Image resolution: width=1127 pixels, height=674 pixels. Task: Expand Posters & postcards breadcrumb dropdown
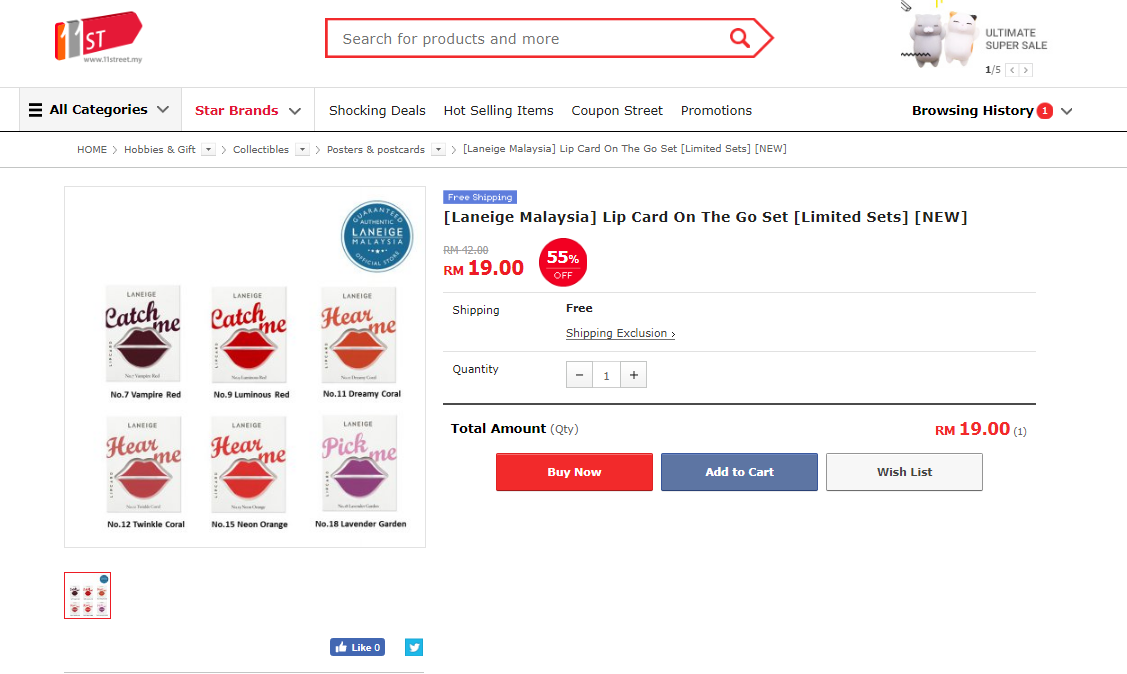[x=438, y=150]
